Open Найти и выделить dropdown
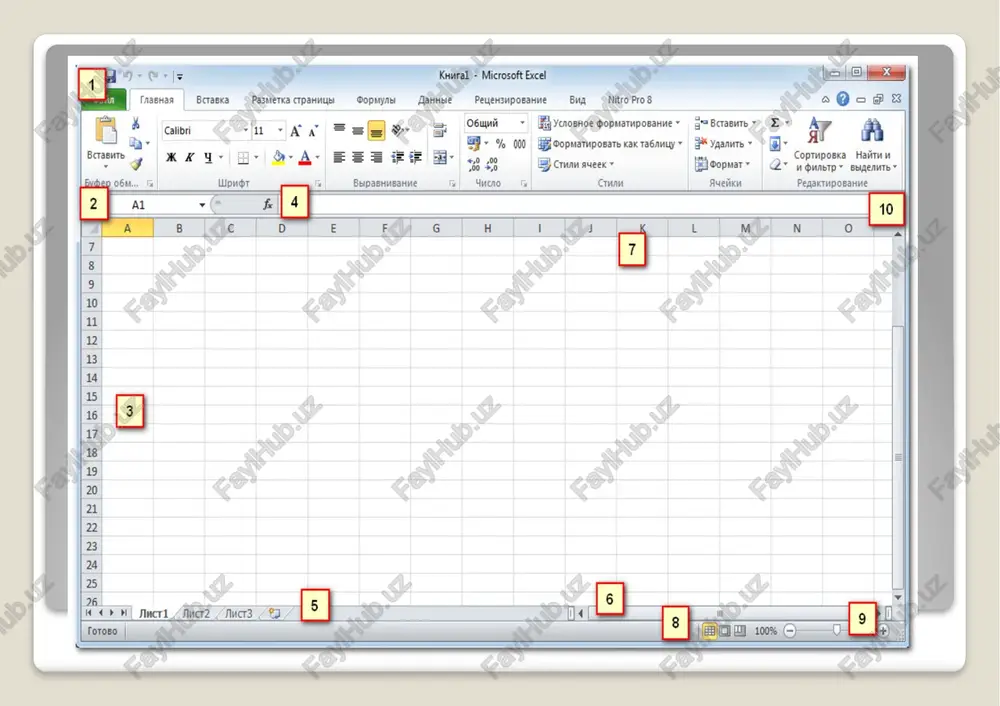1000x706 pixels. pyautogui.click(x=873, y=144)
